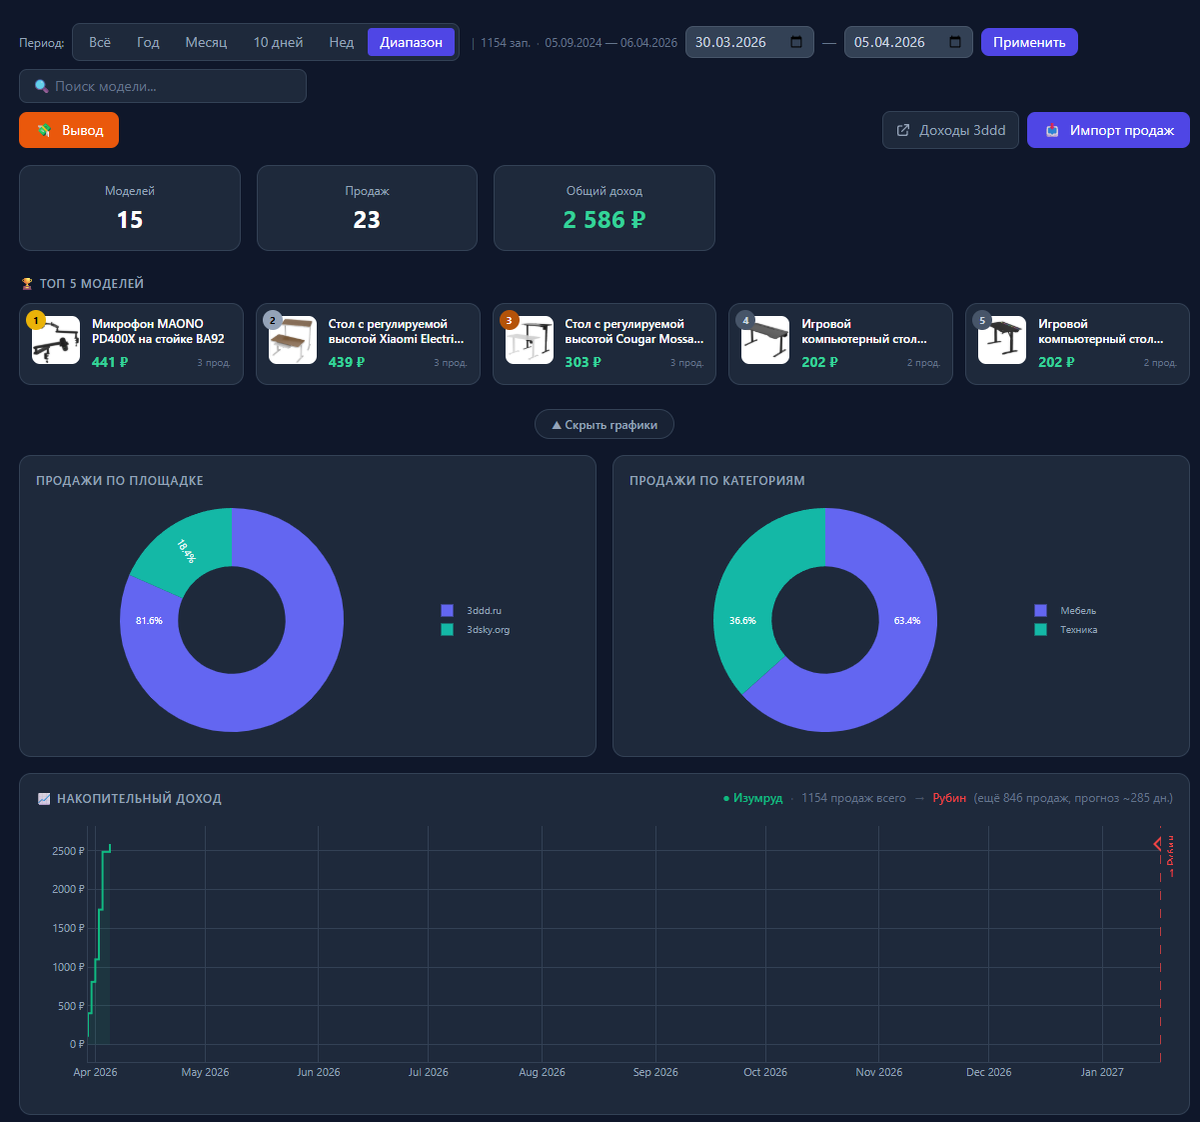
Task: Click the Применить button
Action: pos(1029,42)
